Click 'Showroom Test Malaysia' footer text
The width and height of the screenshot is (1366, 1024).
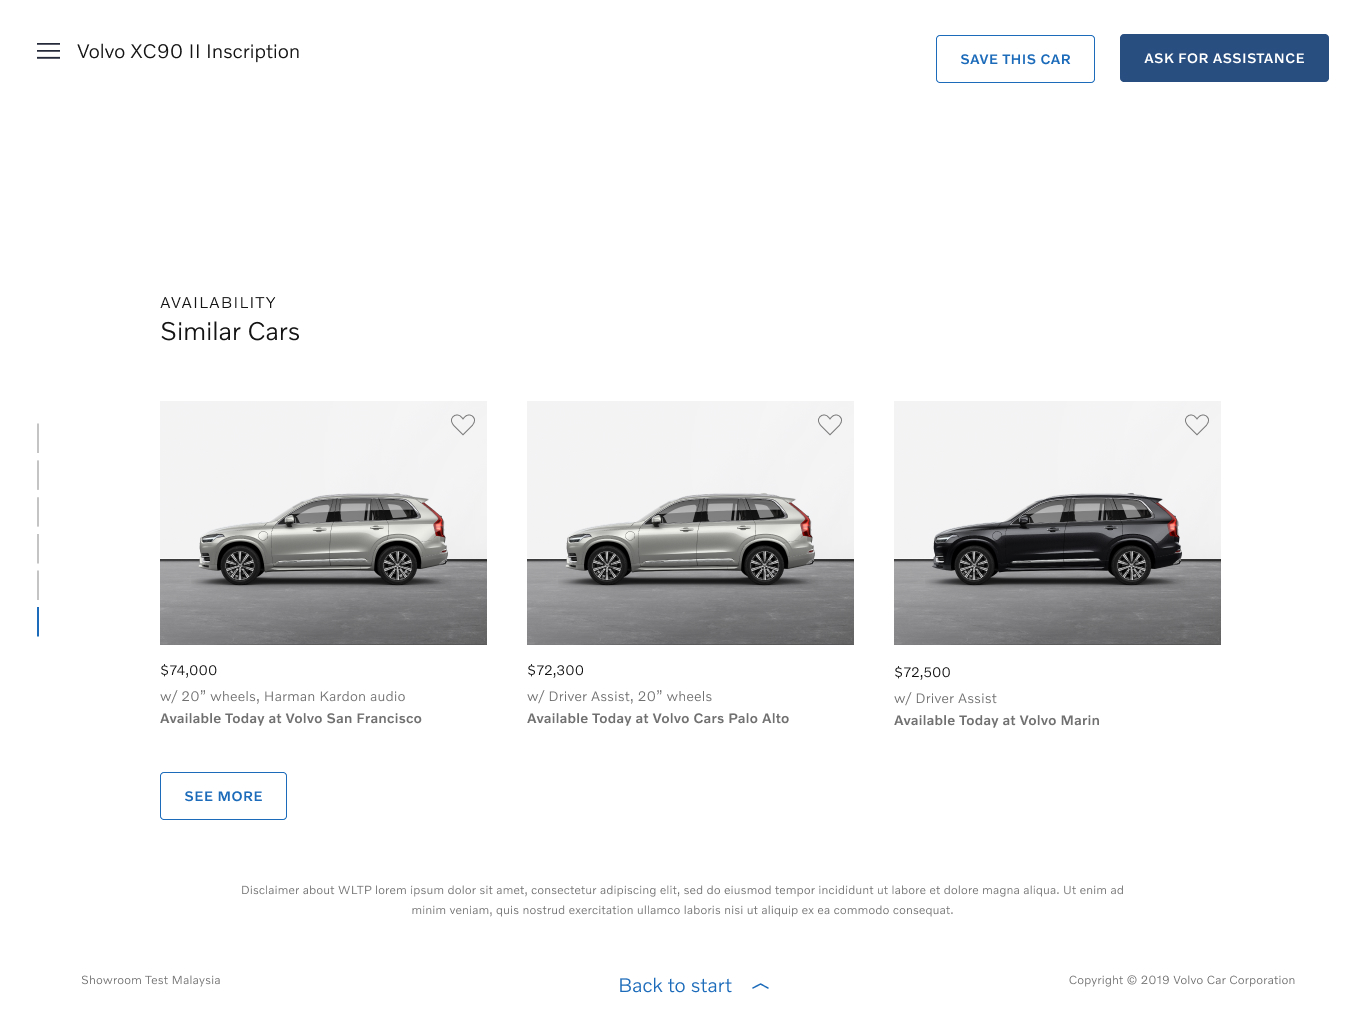(151, 980)
